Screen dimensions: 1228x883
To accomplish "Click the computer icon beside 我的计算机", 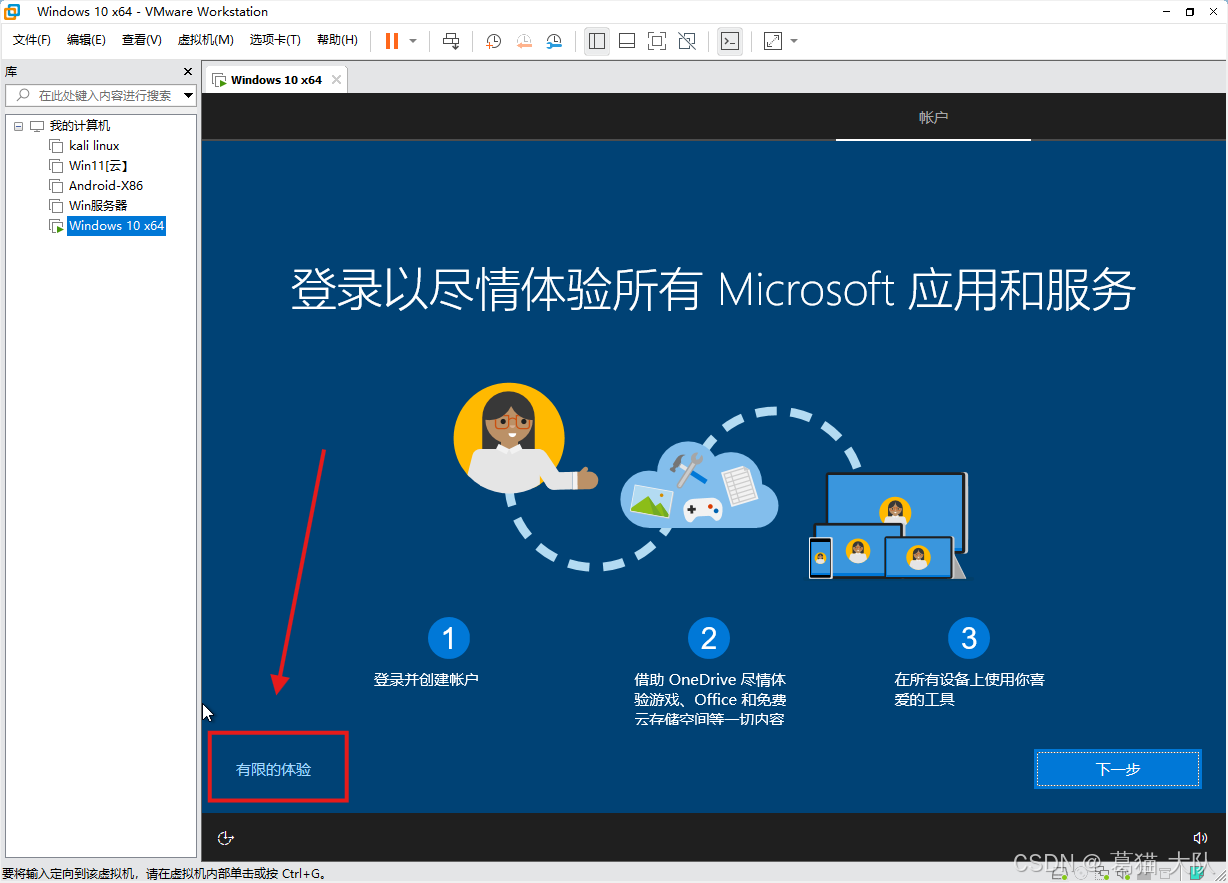I will click(37, 126).
